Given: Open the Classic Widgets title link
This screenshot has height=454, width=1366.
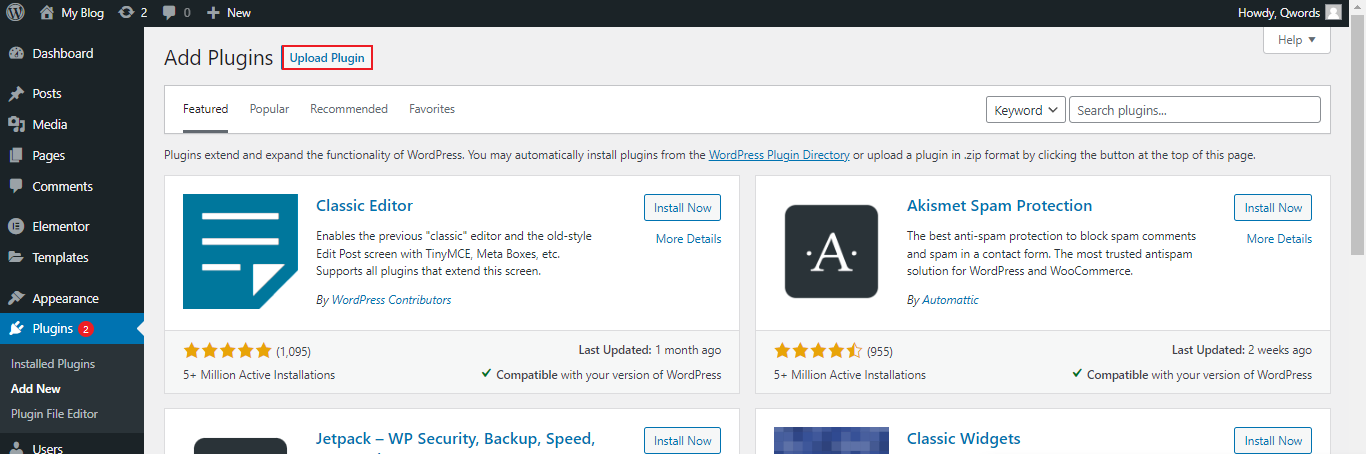Looking at the screenshot, I should click(x=963, y=439).
